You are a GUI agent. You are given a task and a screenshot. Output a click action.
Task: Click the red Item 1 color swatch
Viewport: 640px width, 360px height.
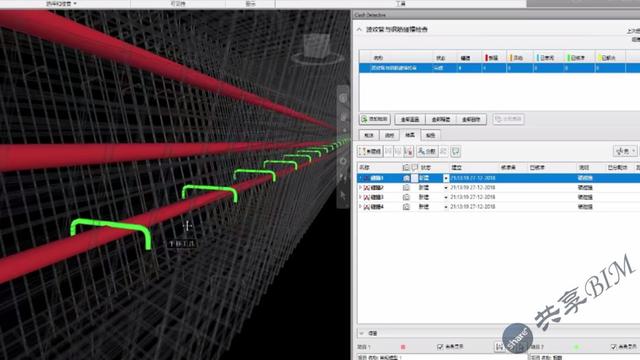coord(403,347)
